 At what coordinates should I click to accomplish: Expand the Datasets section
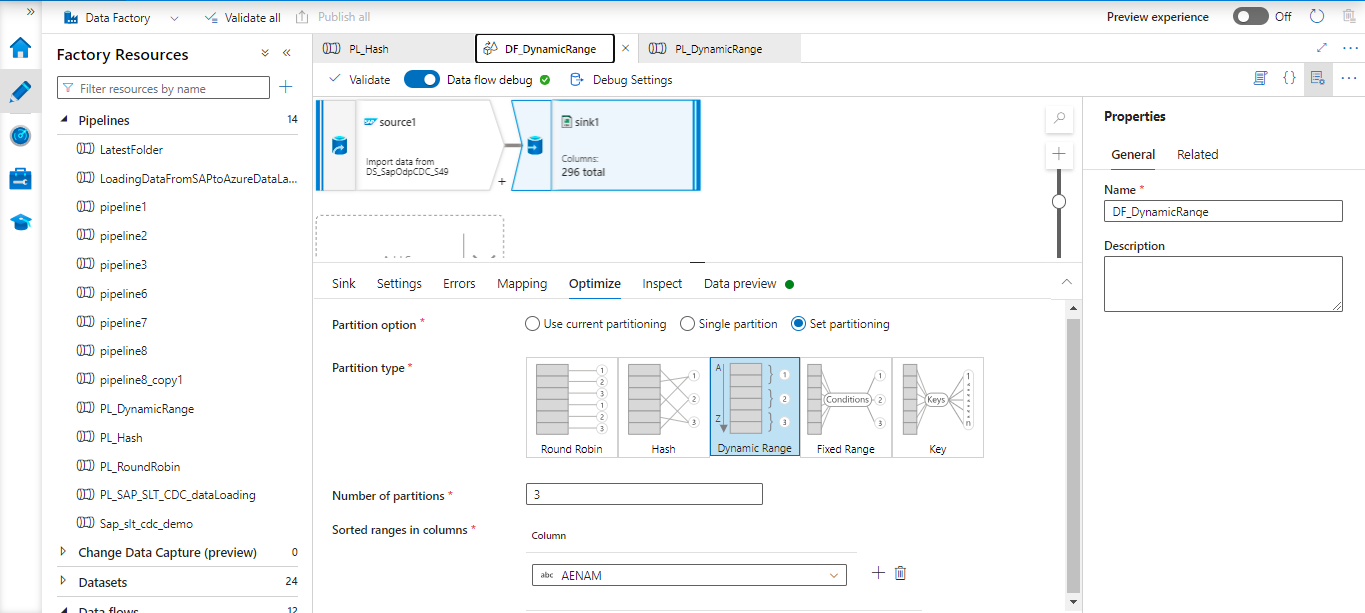click(x=64, y=582)
